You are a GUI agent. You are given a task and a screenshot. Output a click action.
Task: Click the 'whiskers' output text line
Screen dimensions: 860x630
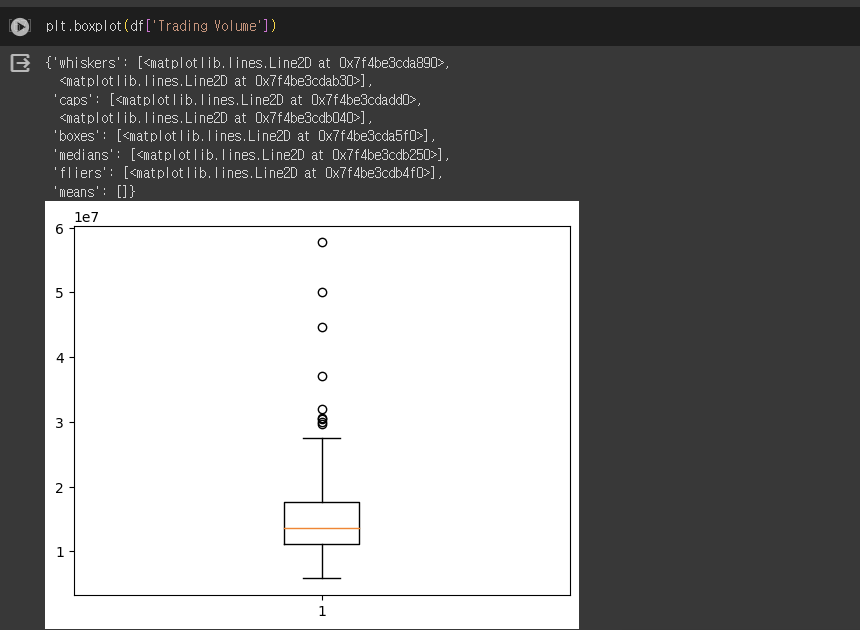tap(247, 63)
